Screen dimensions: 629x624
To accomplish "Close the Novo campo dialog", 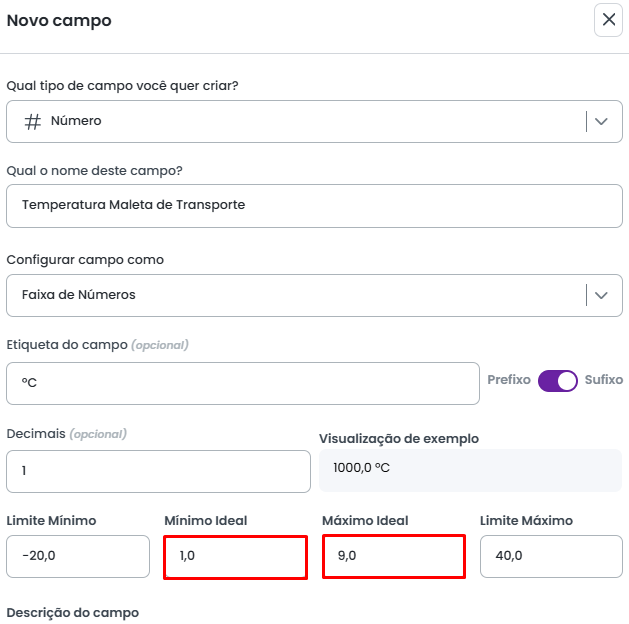I will tap(608, 20).
